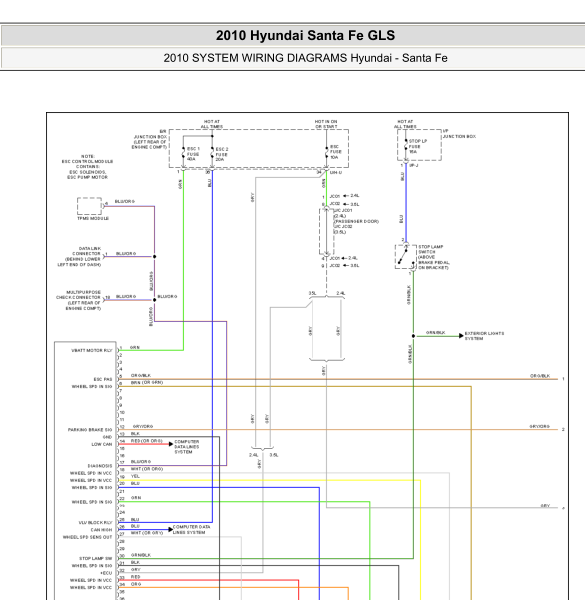Select the 'HOT IN ON OR START' label
This screenshot has width=585, height=600.
(326, 124)
